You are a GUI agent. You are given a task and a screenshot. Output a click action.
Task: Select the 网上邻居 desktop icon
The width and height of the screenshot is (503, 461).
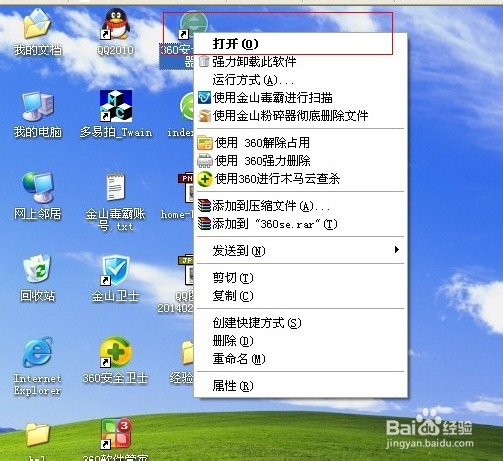[38, 187]
